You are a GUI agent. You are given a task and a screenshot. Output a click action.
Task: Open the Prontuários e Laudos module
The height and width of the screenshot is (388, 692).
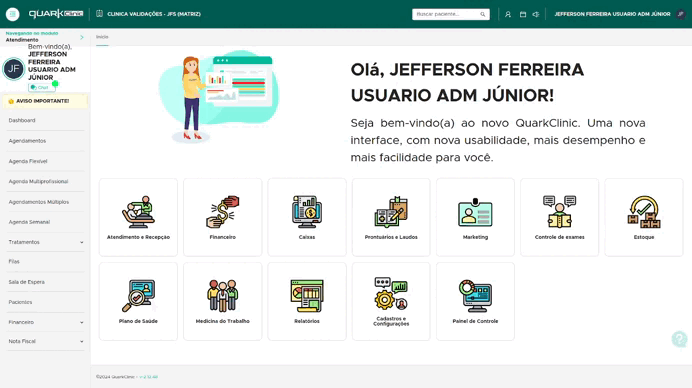[391, 217]
